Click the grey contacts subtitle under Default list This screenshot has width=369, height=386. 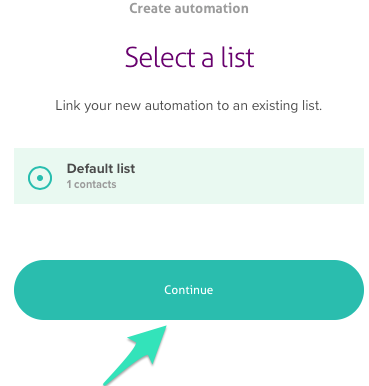(91, 184)
